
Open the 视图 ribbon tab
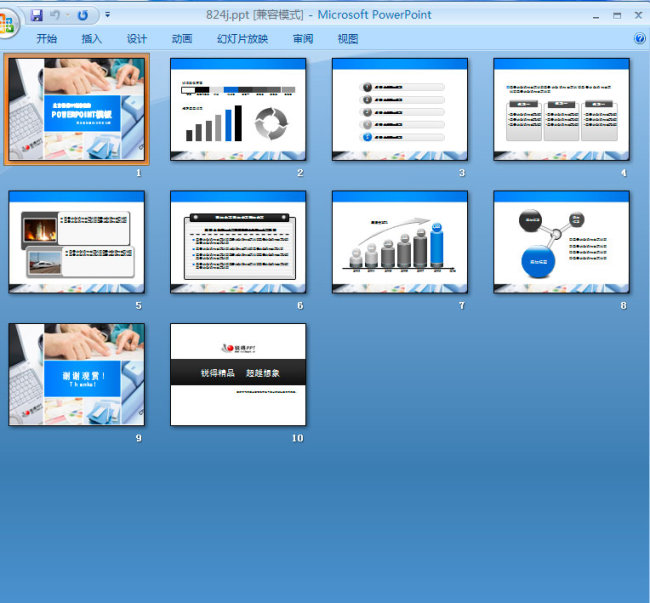pos(348,39)
